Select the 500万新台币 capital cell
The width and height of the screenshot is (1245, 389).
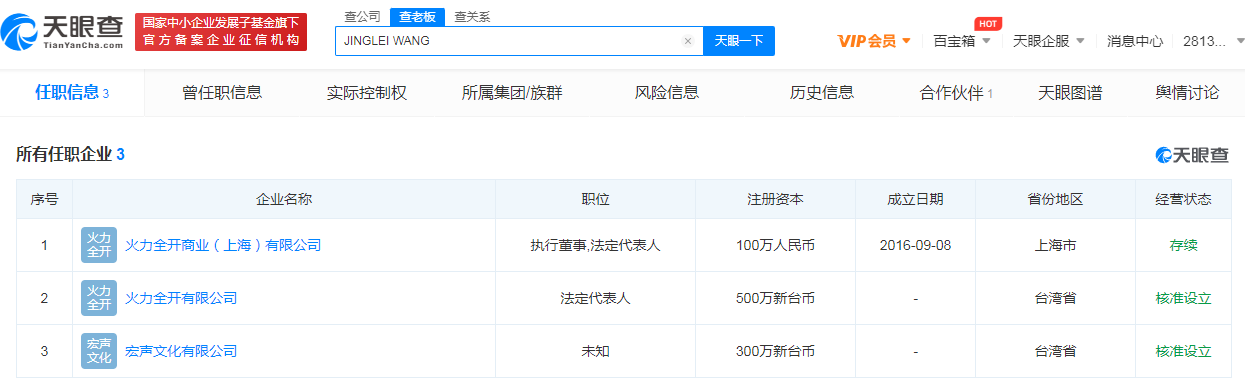pos(775,298)
